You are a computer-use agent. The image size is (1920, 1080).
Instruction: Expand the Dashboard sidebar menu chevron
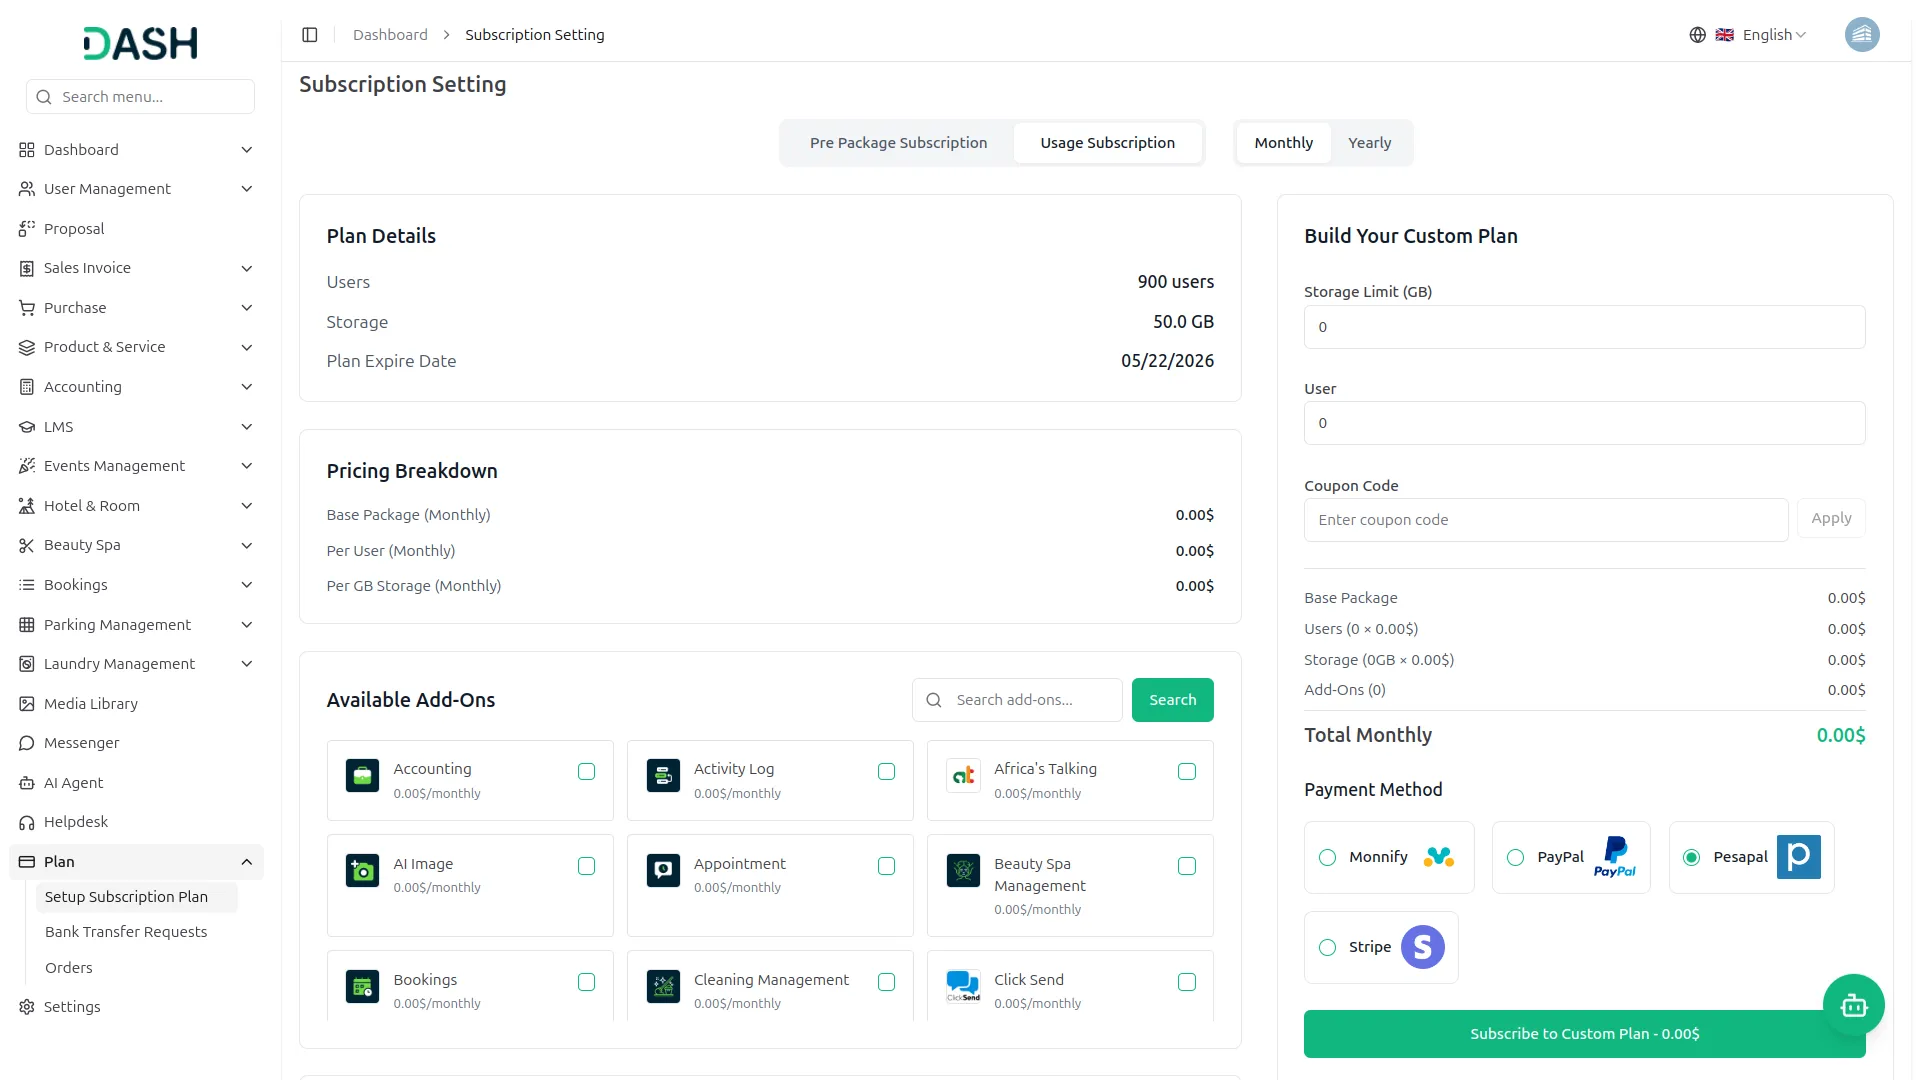click(247, 150)
